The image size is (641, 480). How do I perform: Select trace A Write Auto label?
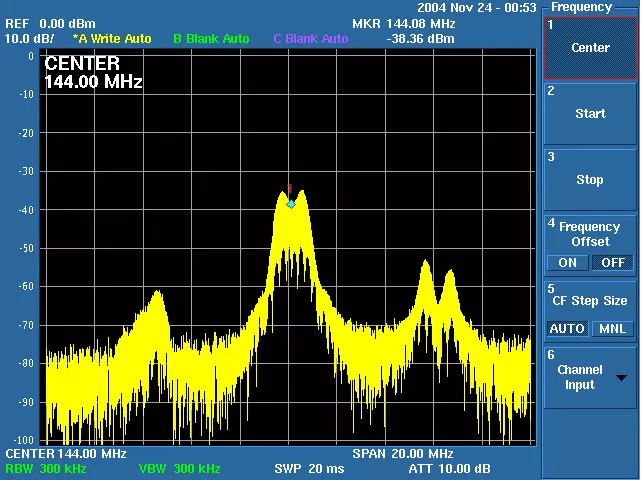pyautogui.click(x=112, y=39)
